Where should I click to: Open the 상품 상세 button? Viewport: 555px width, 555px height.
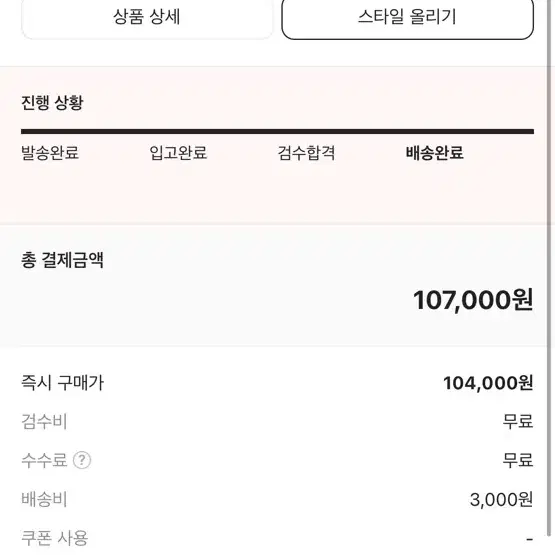point(147,17)
